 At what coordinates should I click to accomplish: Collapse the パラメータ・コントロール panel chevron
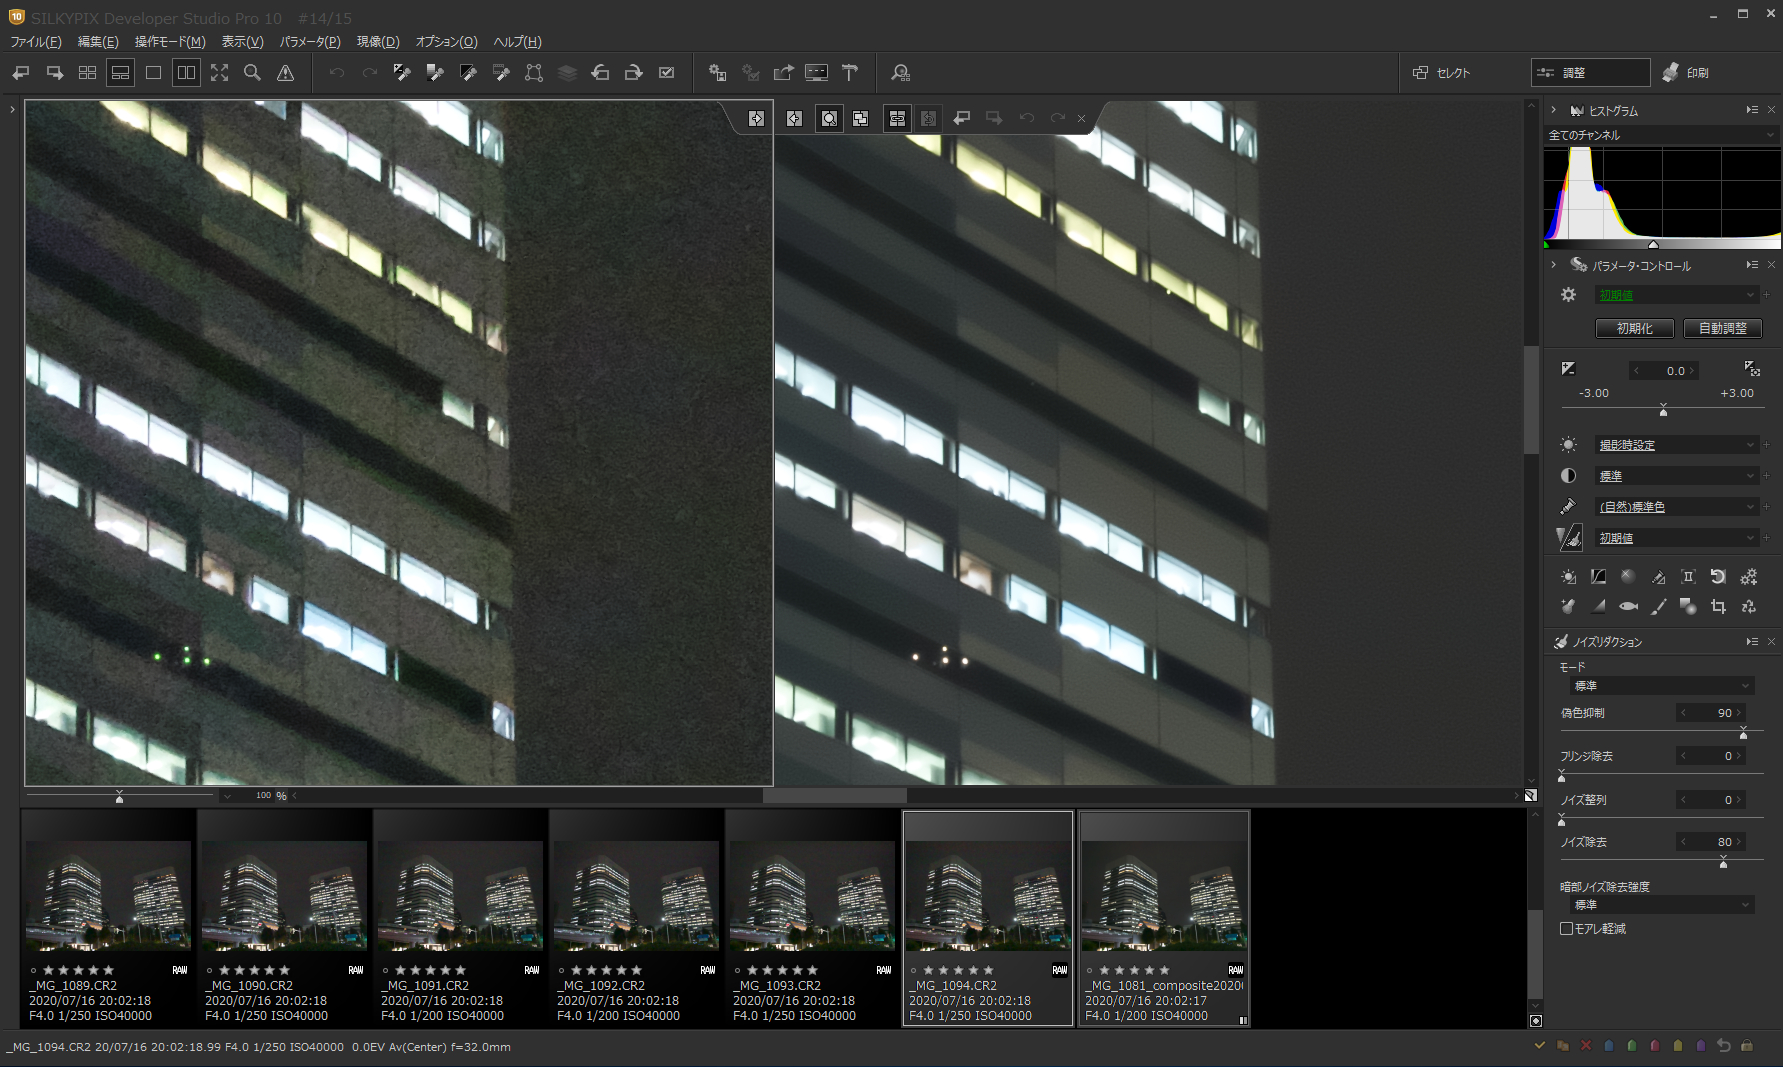click(1553, 265)
